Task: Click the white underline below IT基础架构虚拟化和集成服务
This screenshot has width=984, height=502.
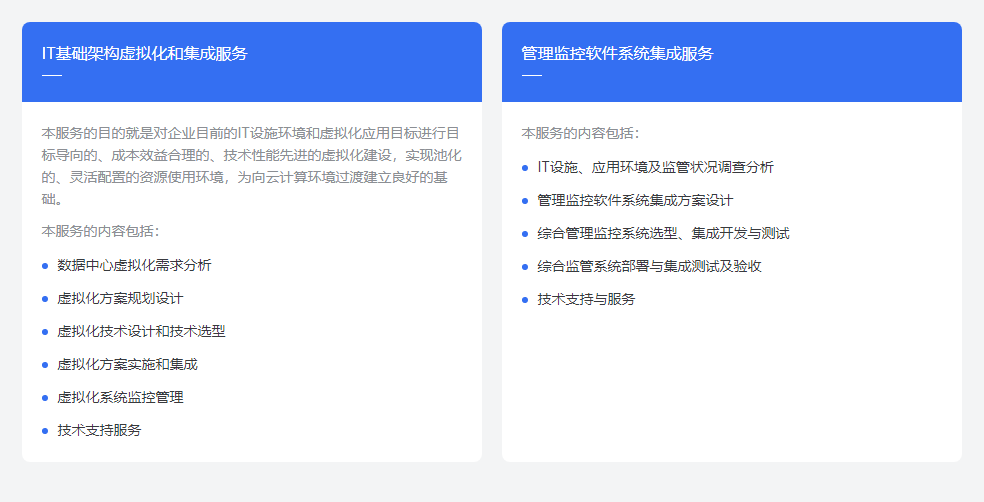Action: [x=52, y=75]
